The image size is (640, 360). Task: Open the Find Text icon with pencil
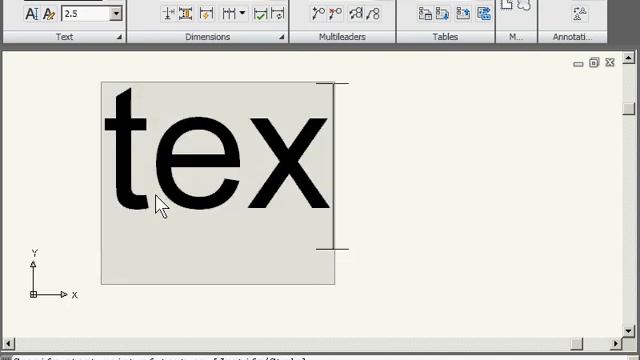[x=49, y=14]
